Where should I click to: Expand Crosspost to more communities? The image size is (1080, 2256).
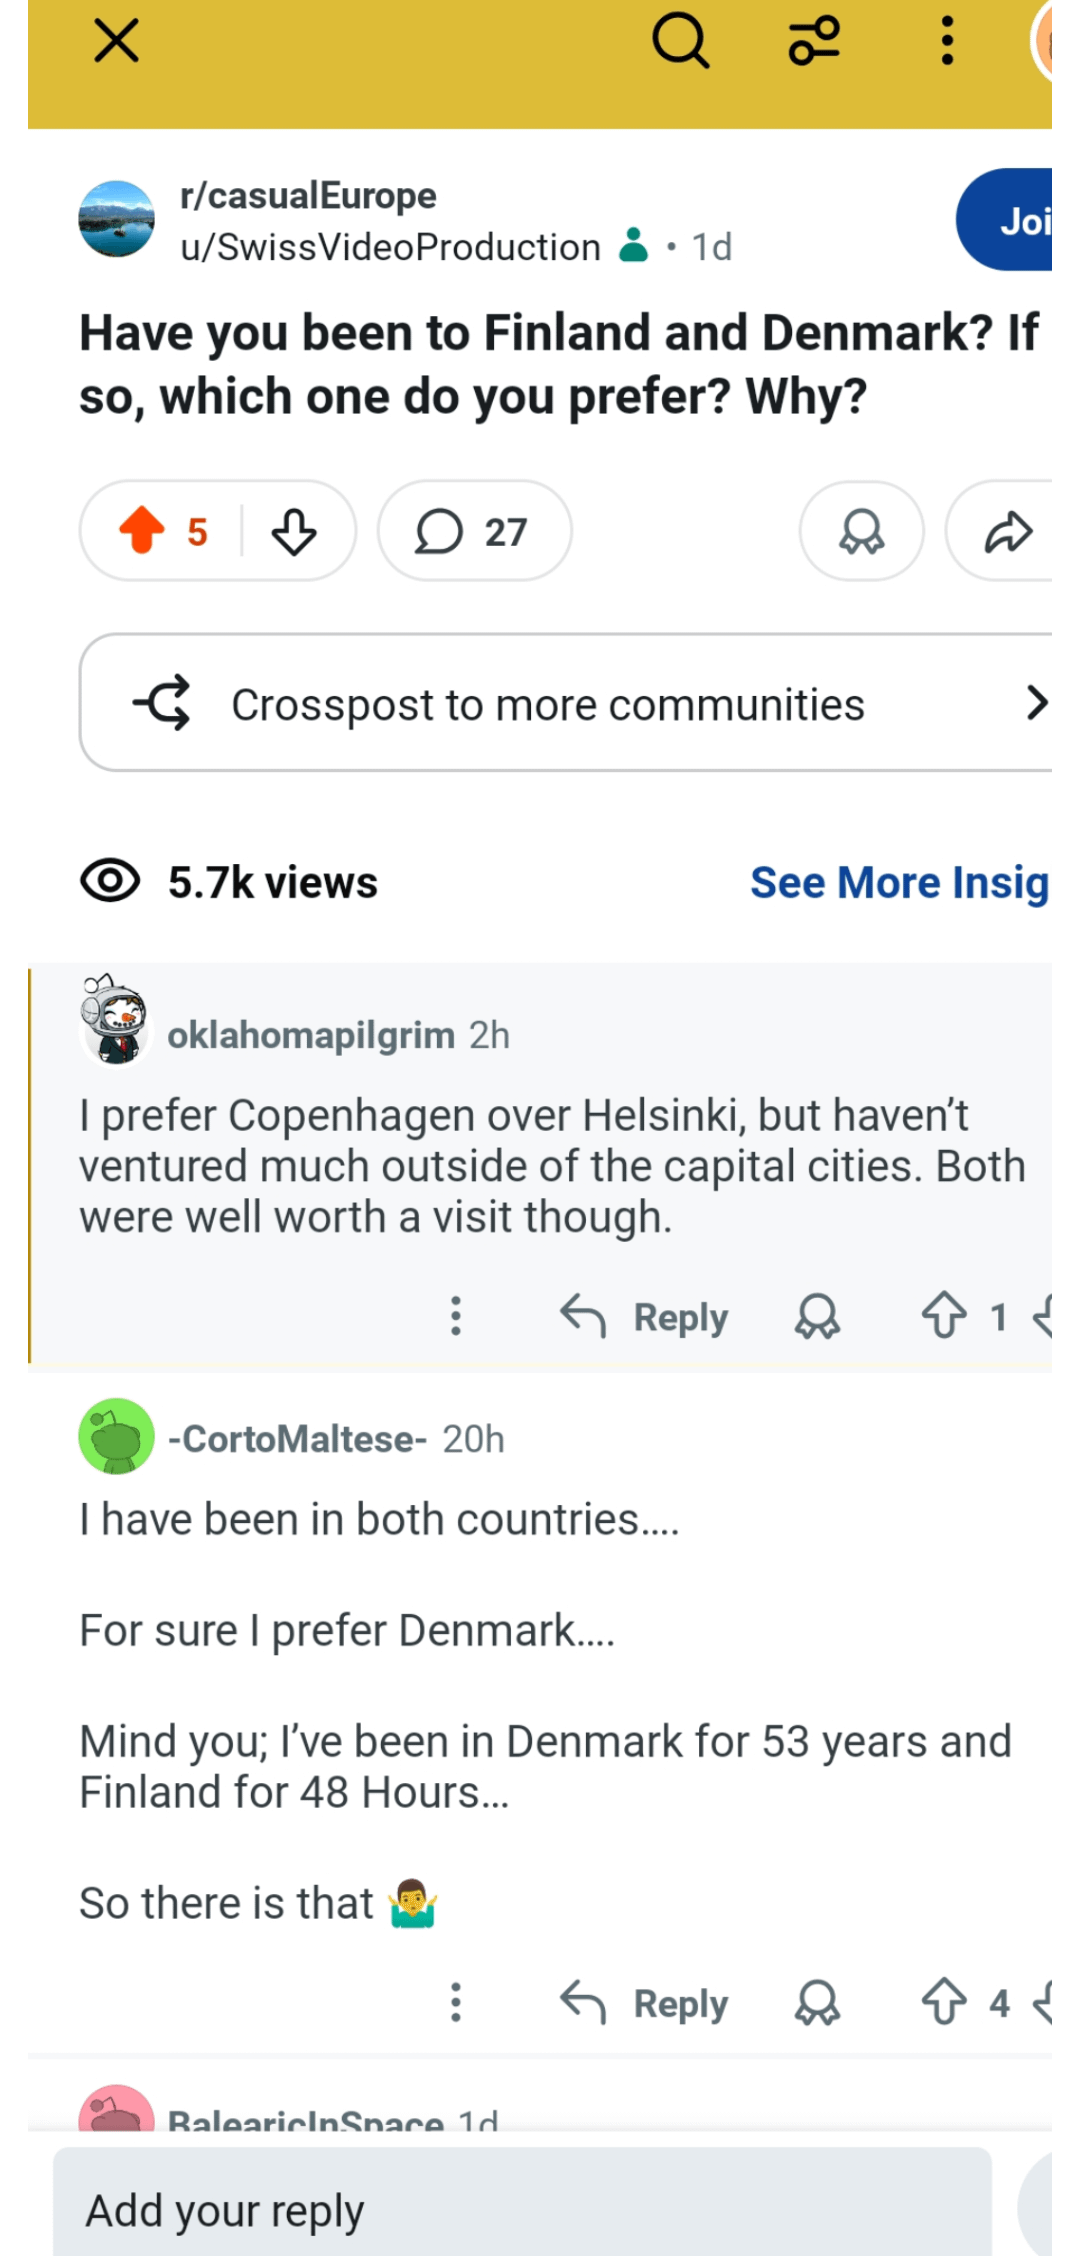coord(566,703)
